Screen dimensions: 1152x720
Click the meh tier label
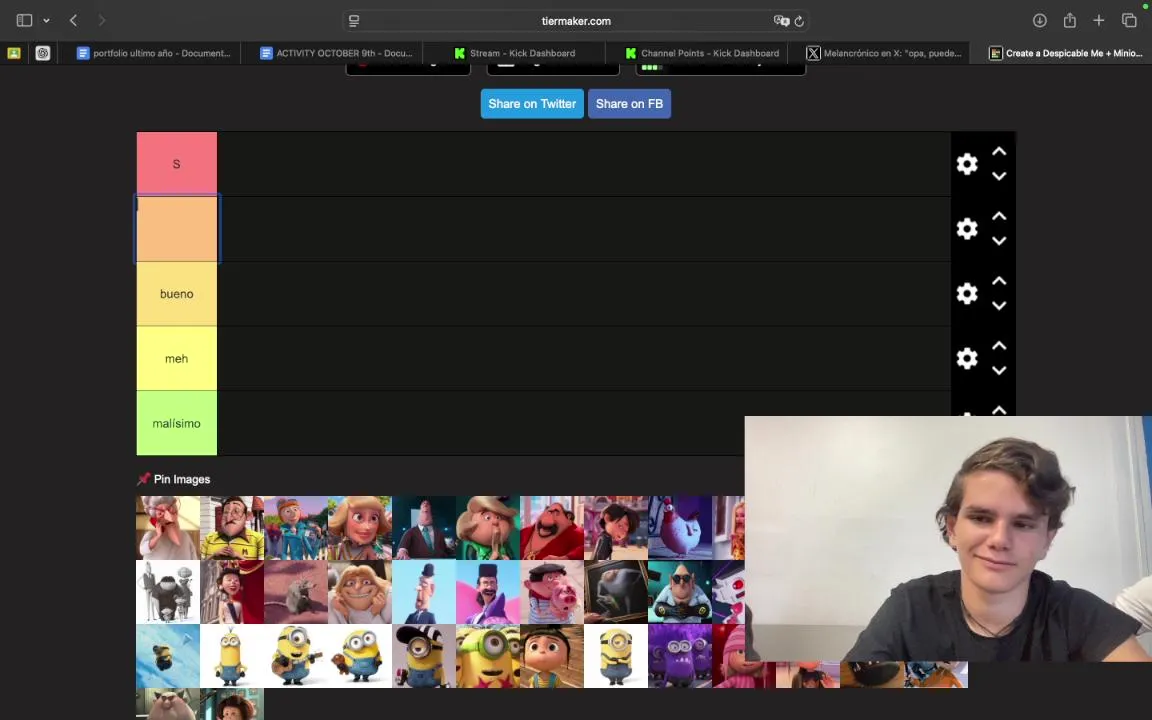pyautogui.click(x=176, y=358)
